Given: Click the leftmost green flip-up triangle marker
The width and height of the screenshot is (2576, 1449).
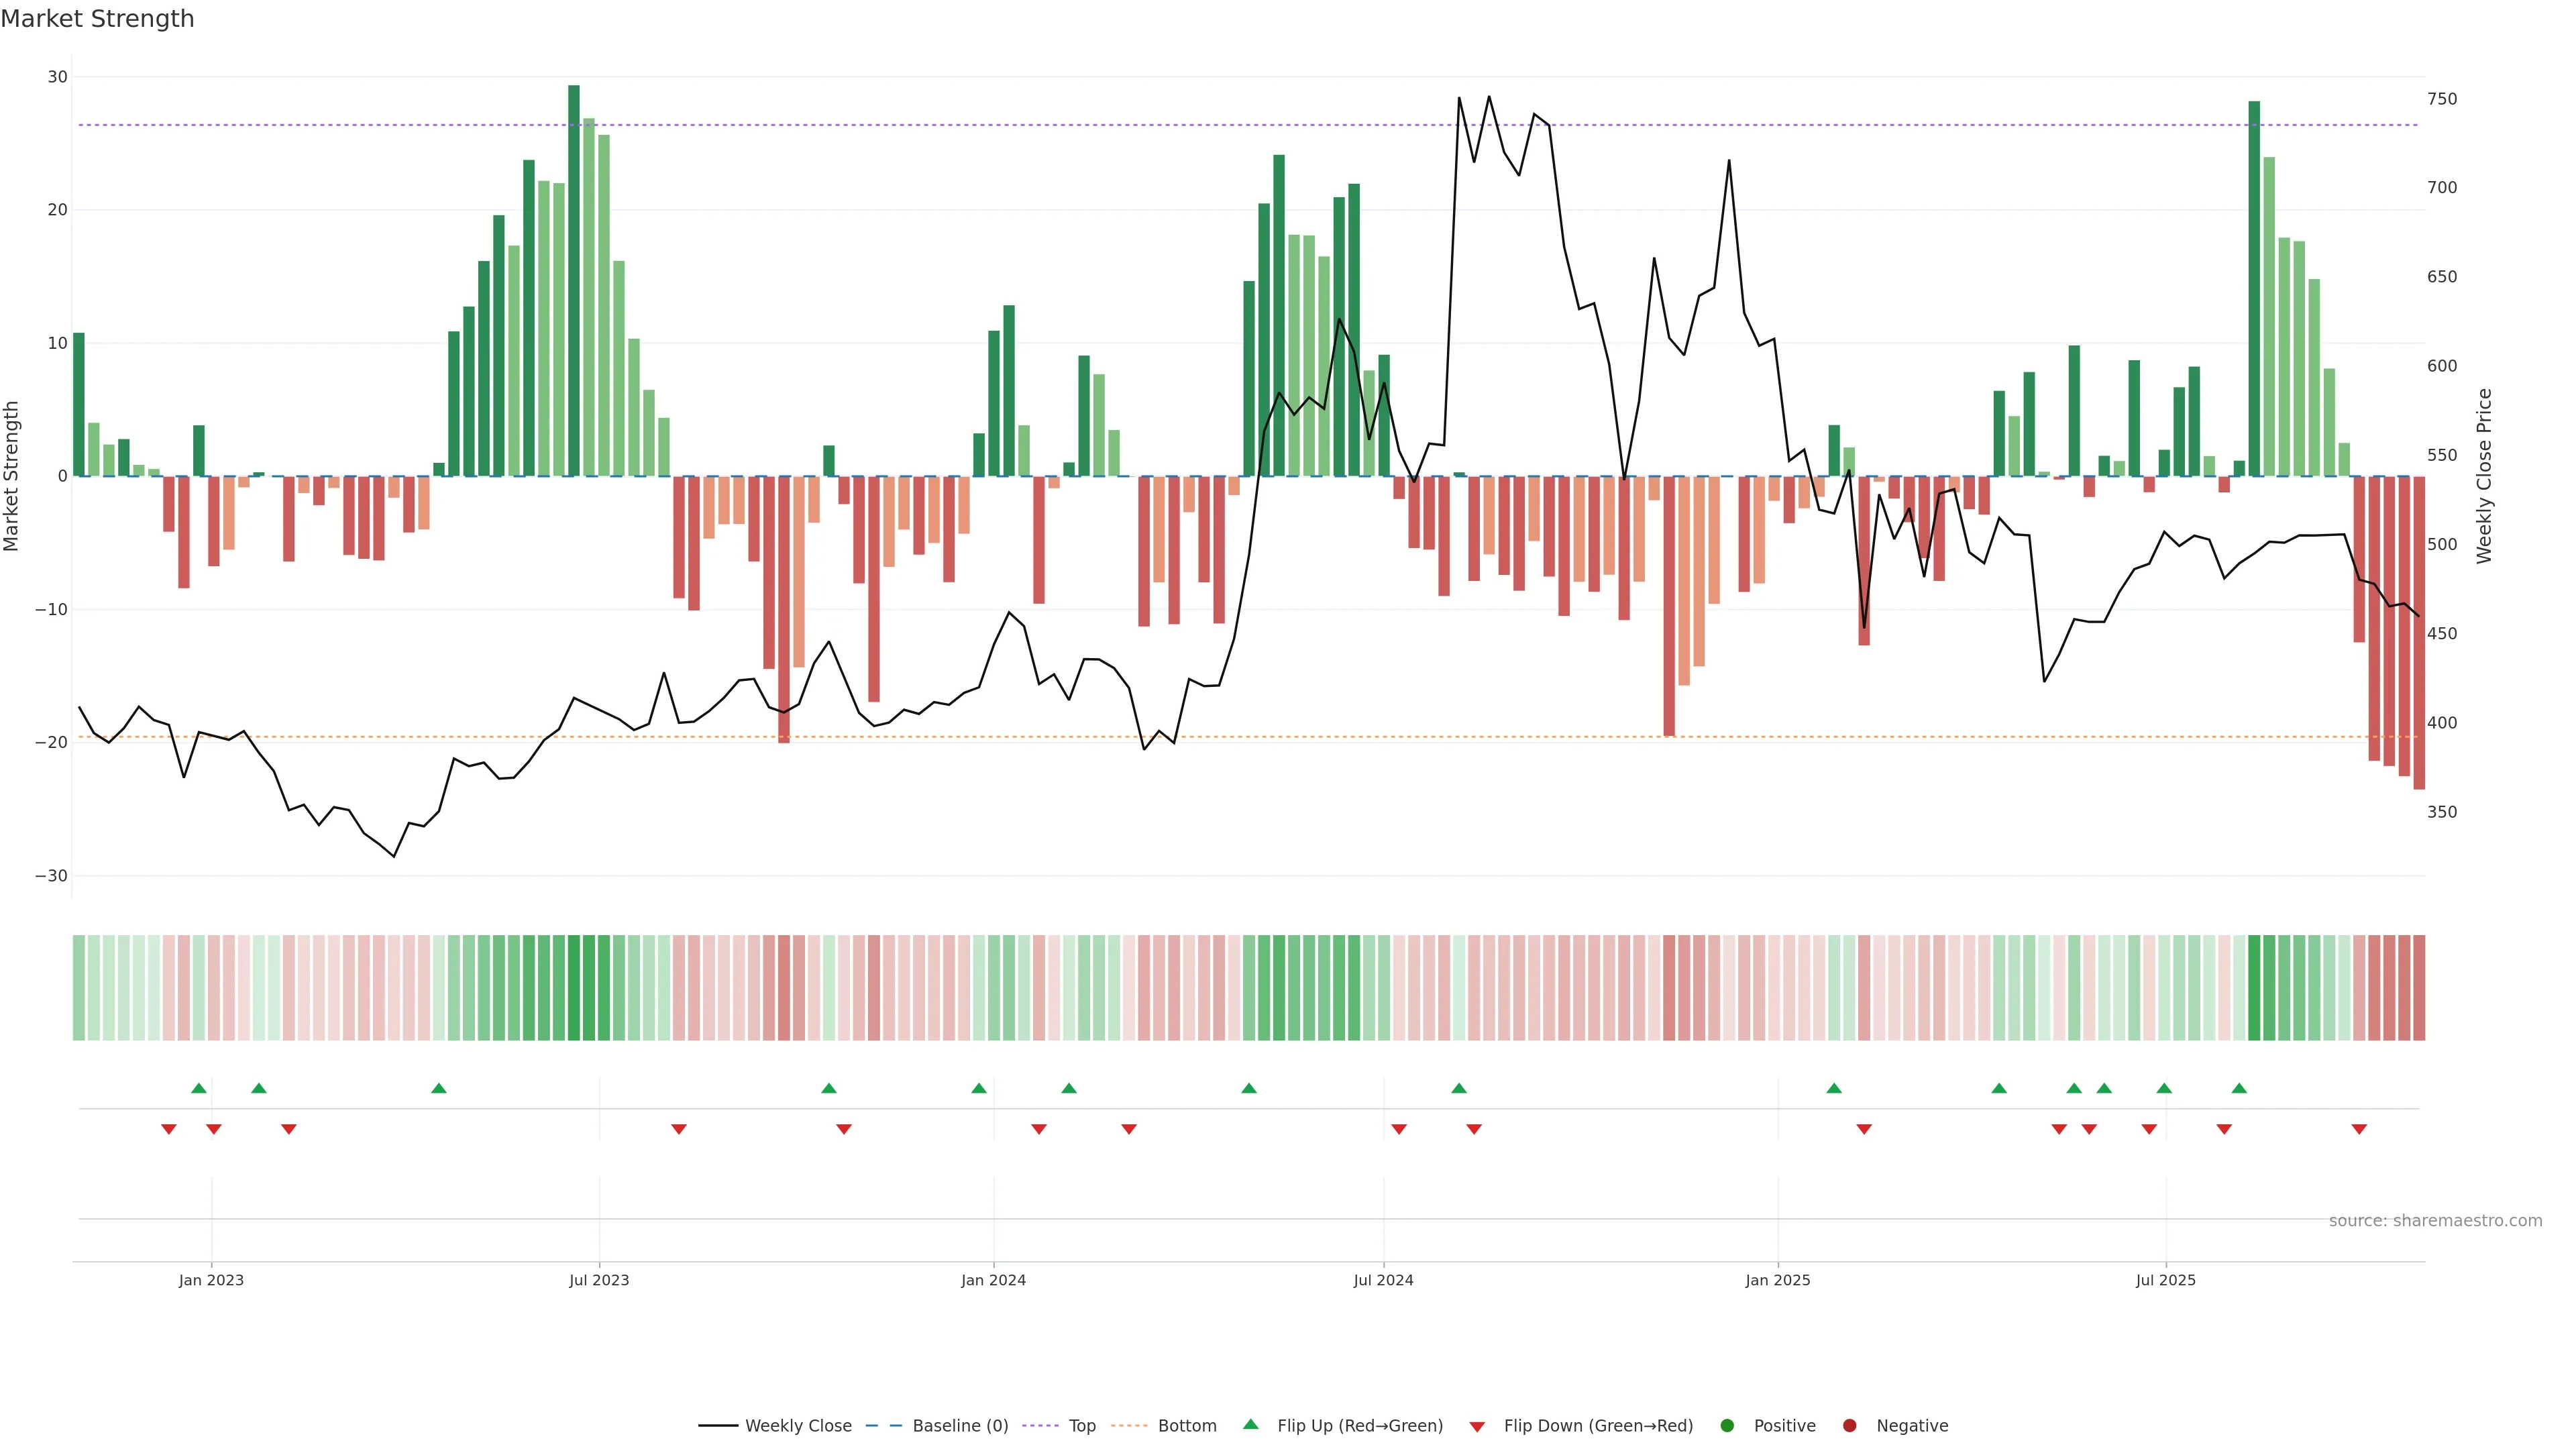Looking at the screenshot, I should [x=199, y=1088].
